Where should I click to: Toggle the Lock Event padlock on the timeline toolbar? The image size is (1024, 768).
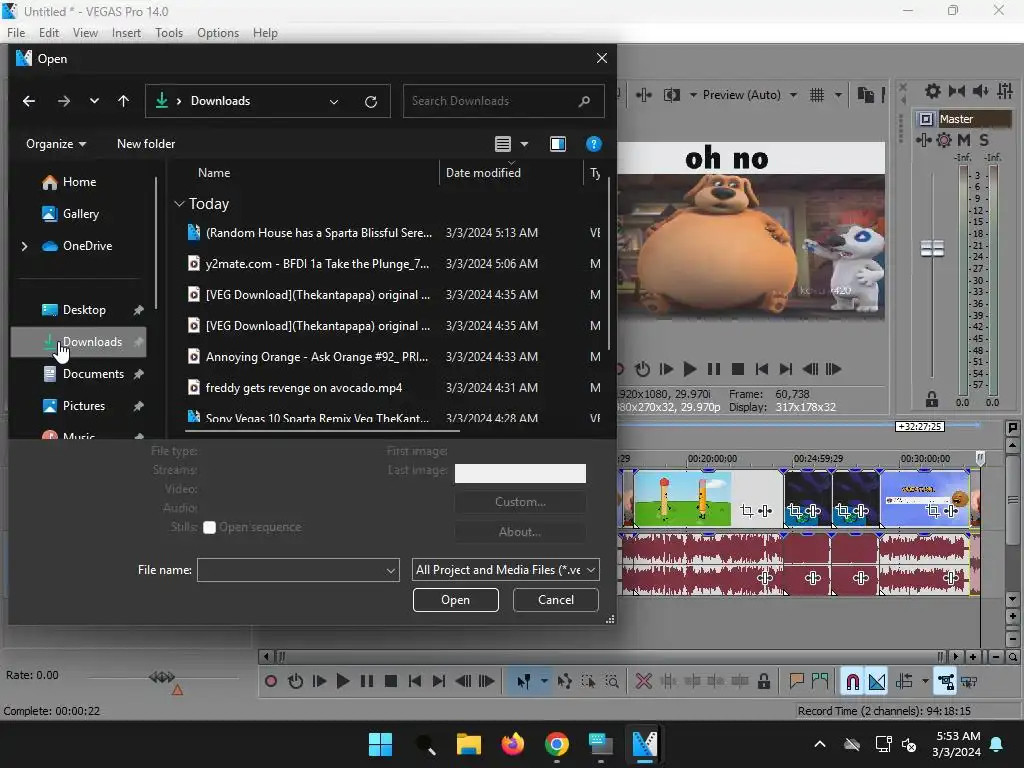pos(763,681)
